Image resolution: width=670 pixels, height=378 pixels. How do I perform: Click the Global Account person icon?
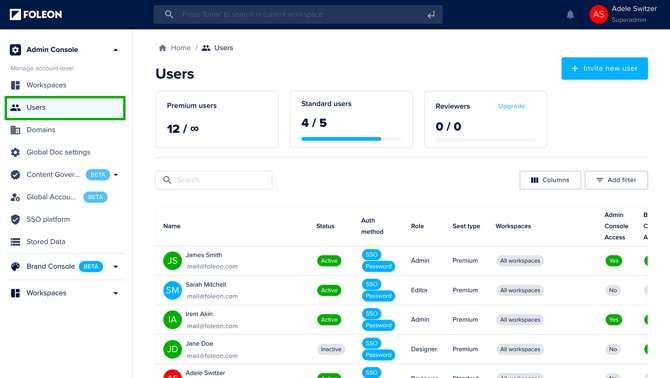(15, 197)
